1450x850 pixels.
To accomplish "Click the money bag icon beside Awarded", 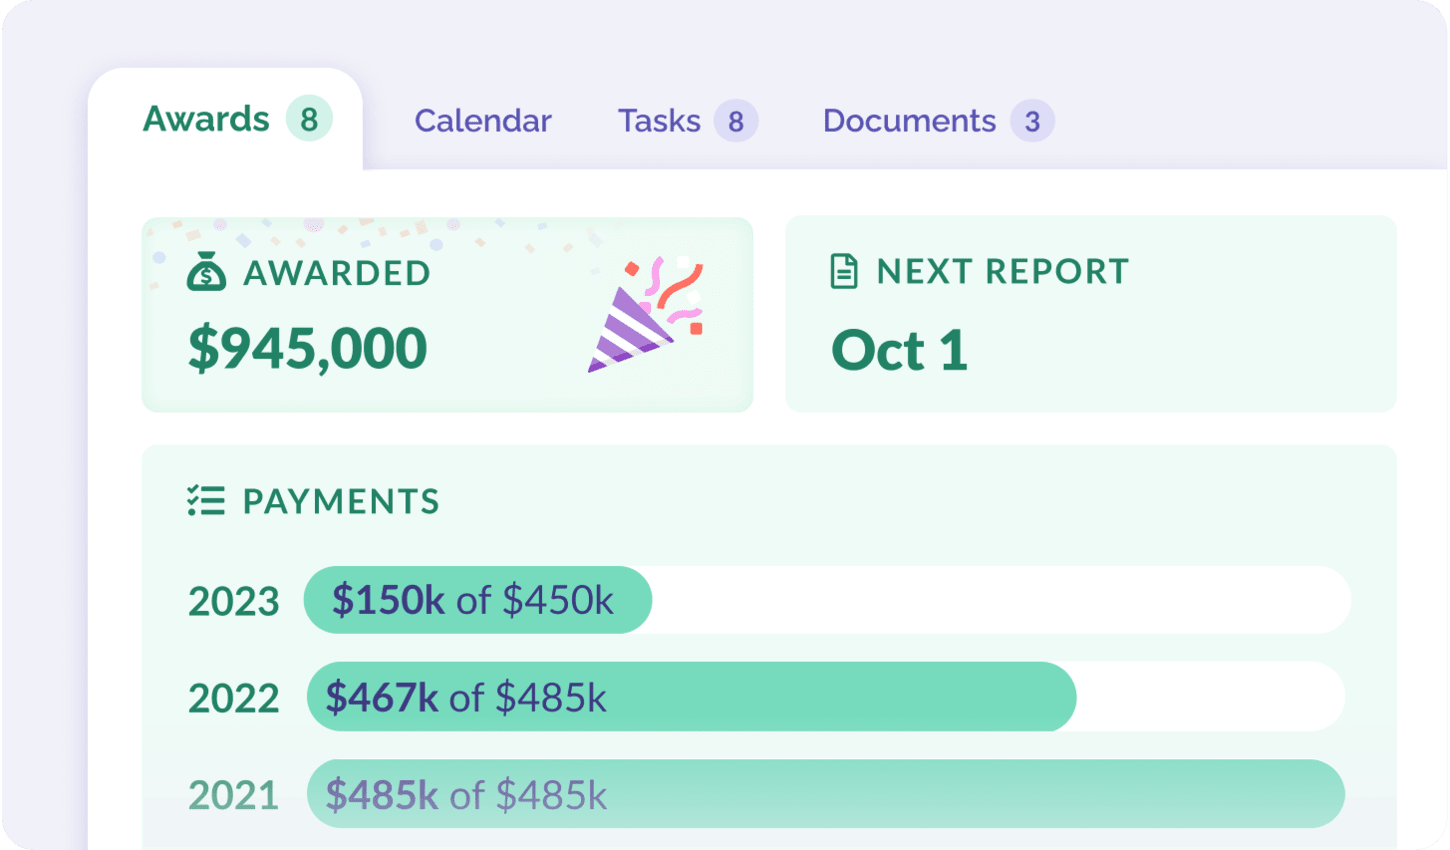I will point(206,272).
